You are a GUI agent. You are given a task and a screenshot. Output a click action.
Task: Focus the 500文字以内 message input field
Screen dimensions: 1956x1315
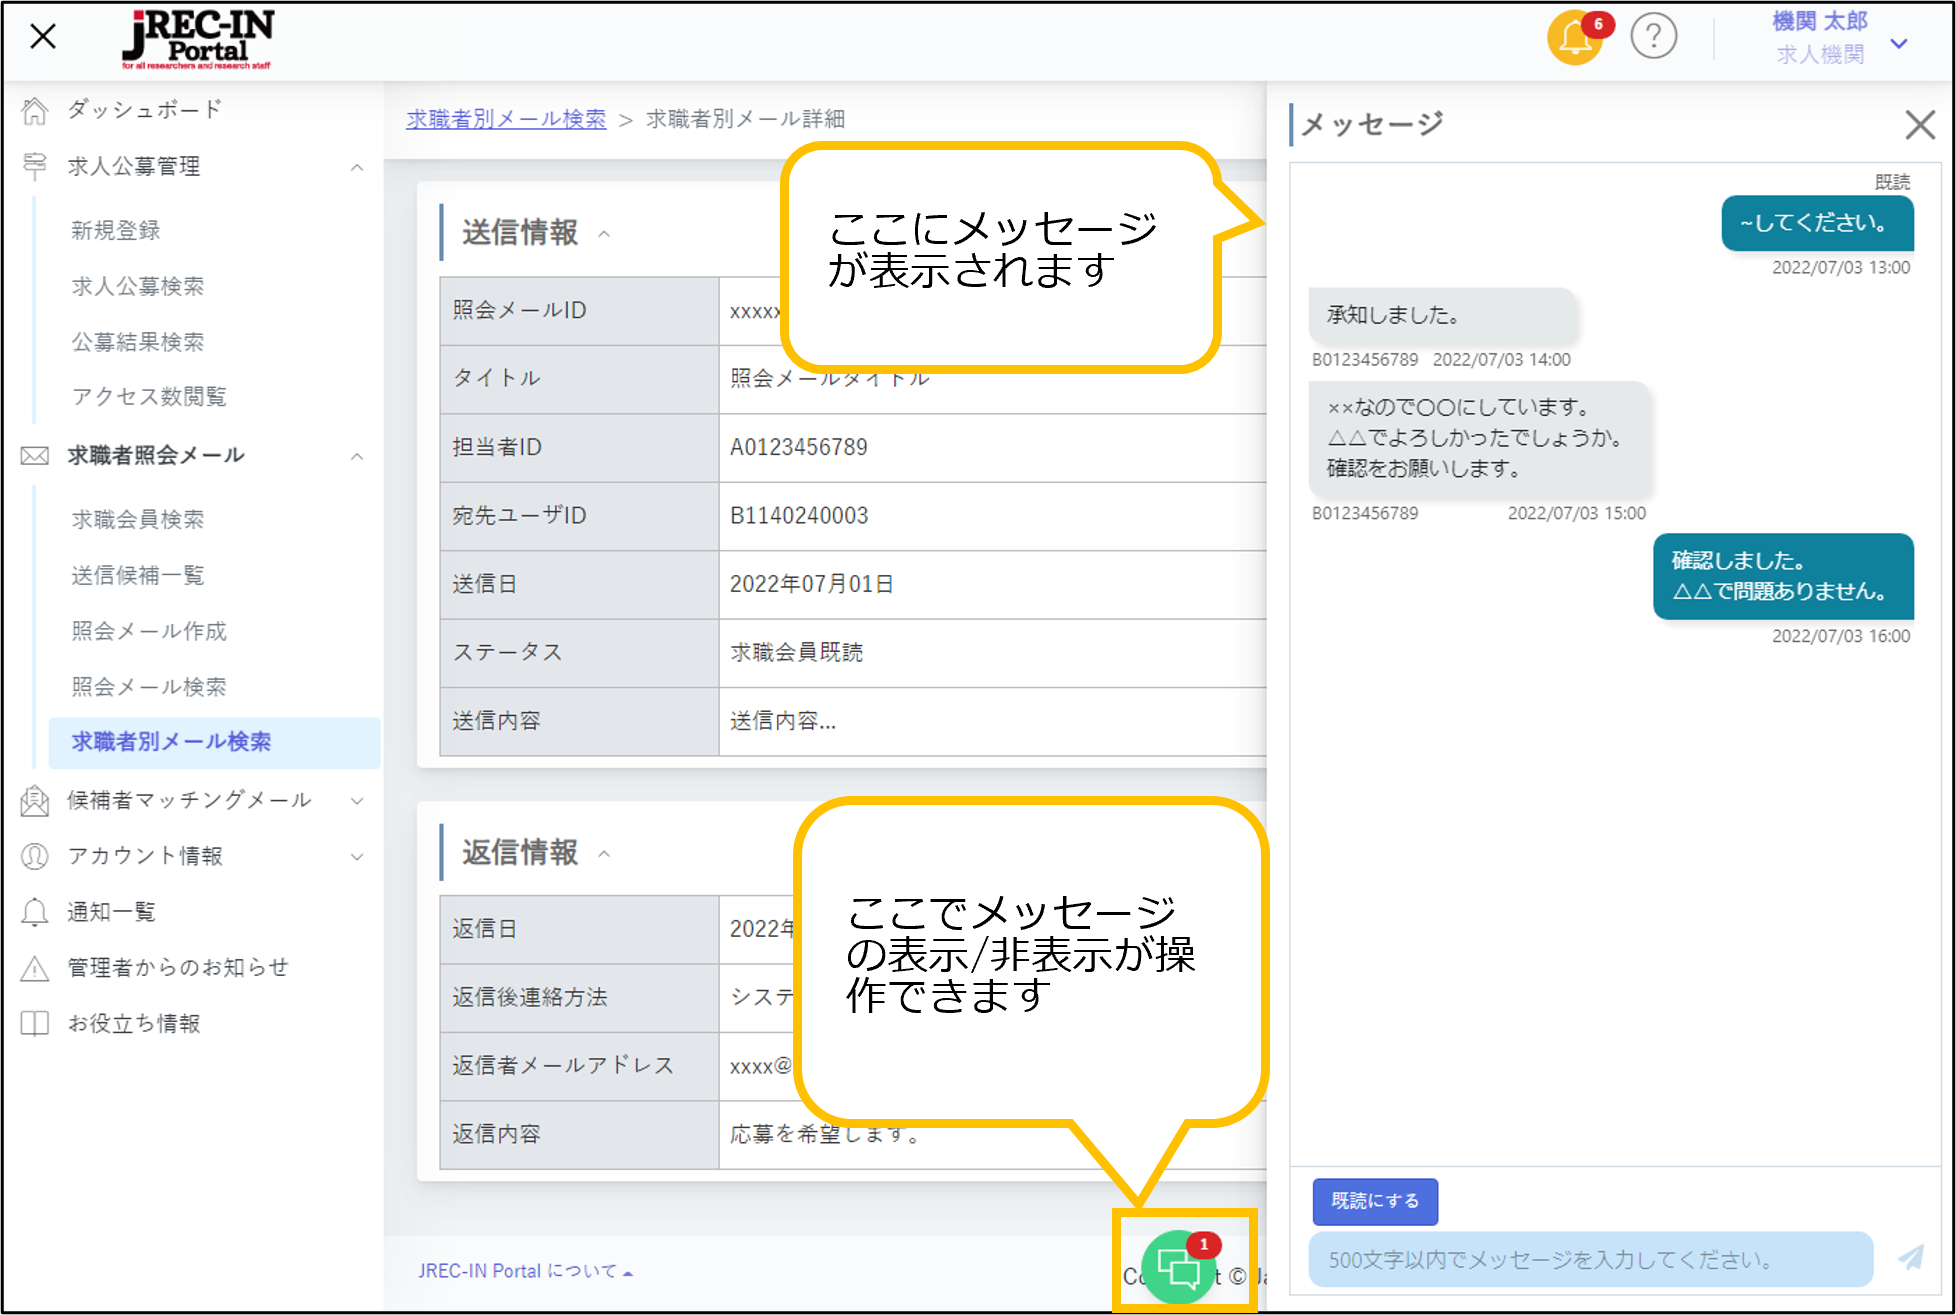click(x=1590, y=1259)
